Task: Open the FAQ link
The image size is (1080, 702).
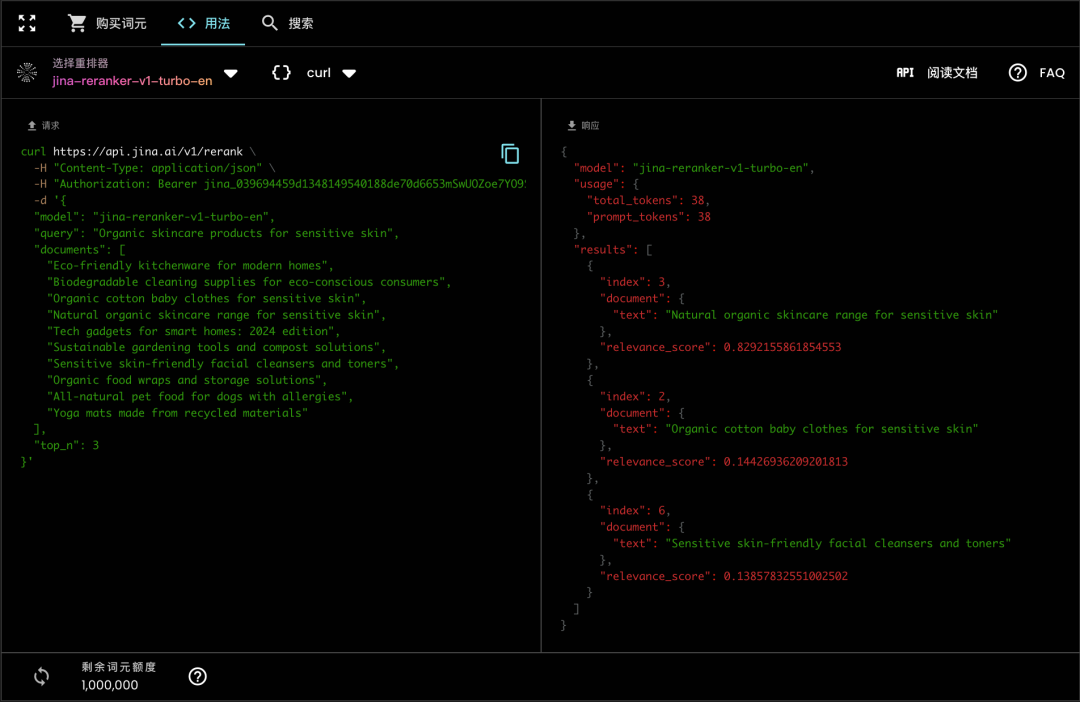Action: click(x=1052, y=73)
